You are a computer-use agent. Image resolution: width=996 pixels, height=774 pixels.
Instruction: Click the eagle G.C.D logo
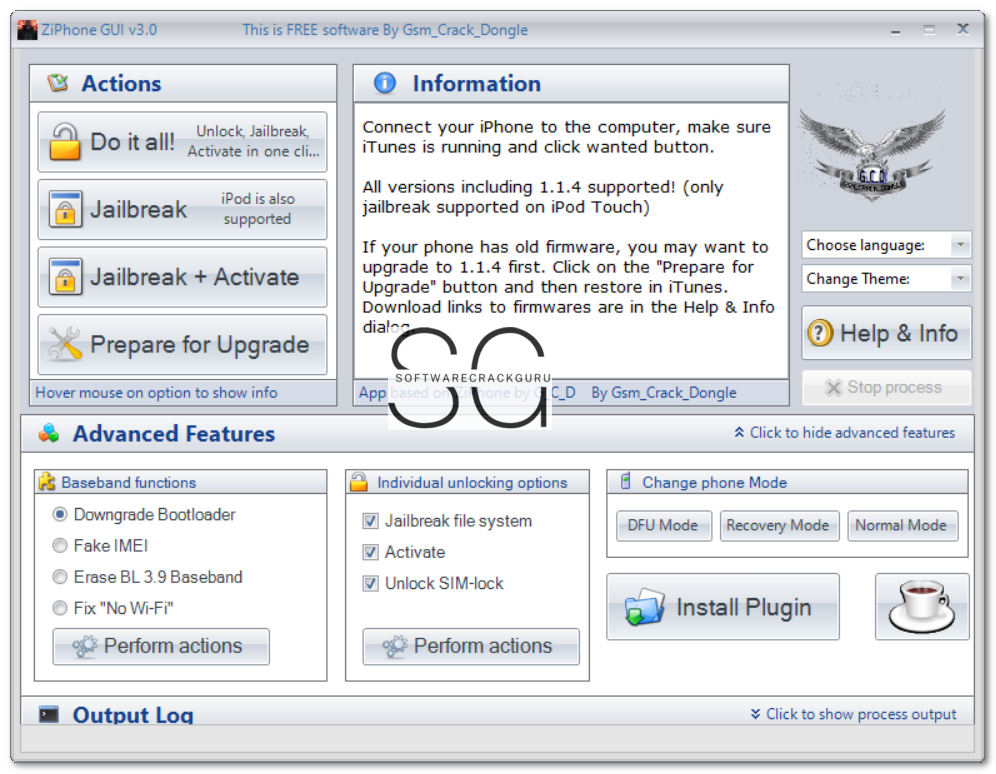coord(872,154)
